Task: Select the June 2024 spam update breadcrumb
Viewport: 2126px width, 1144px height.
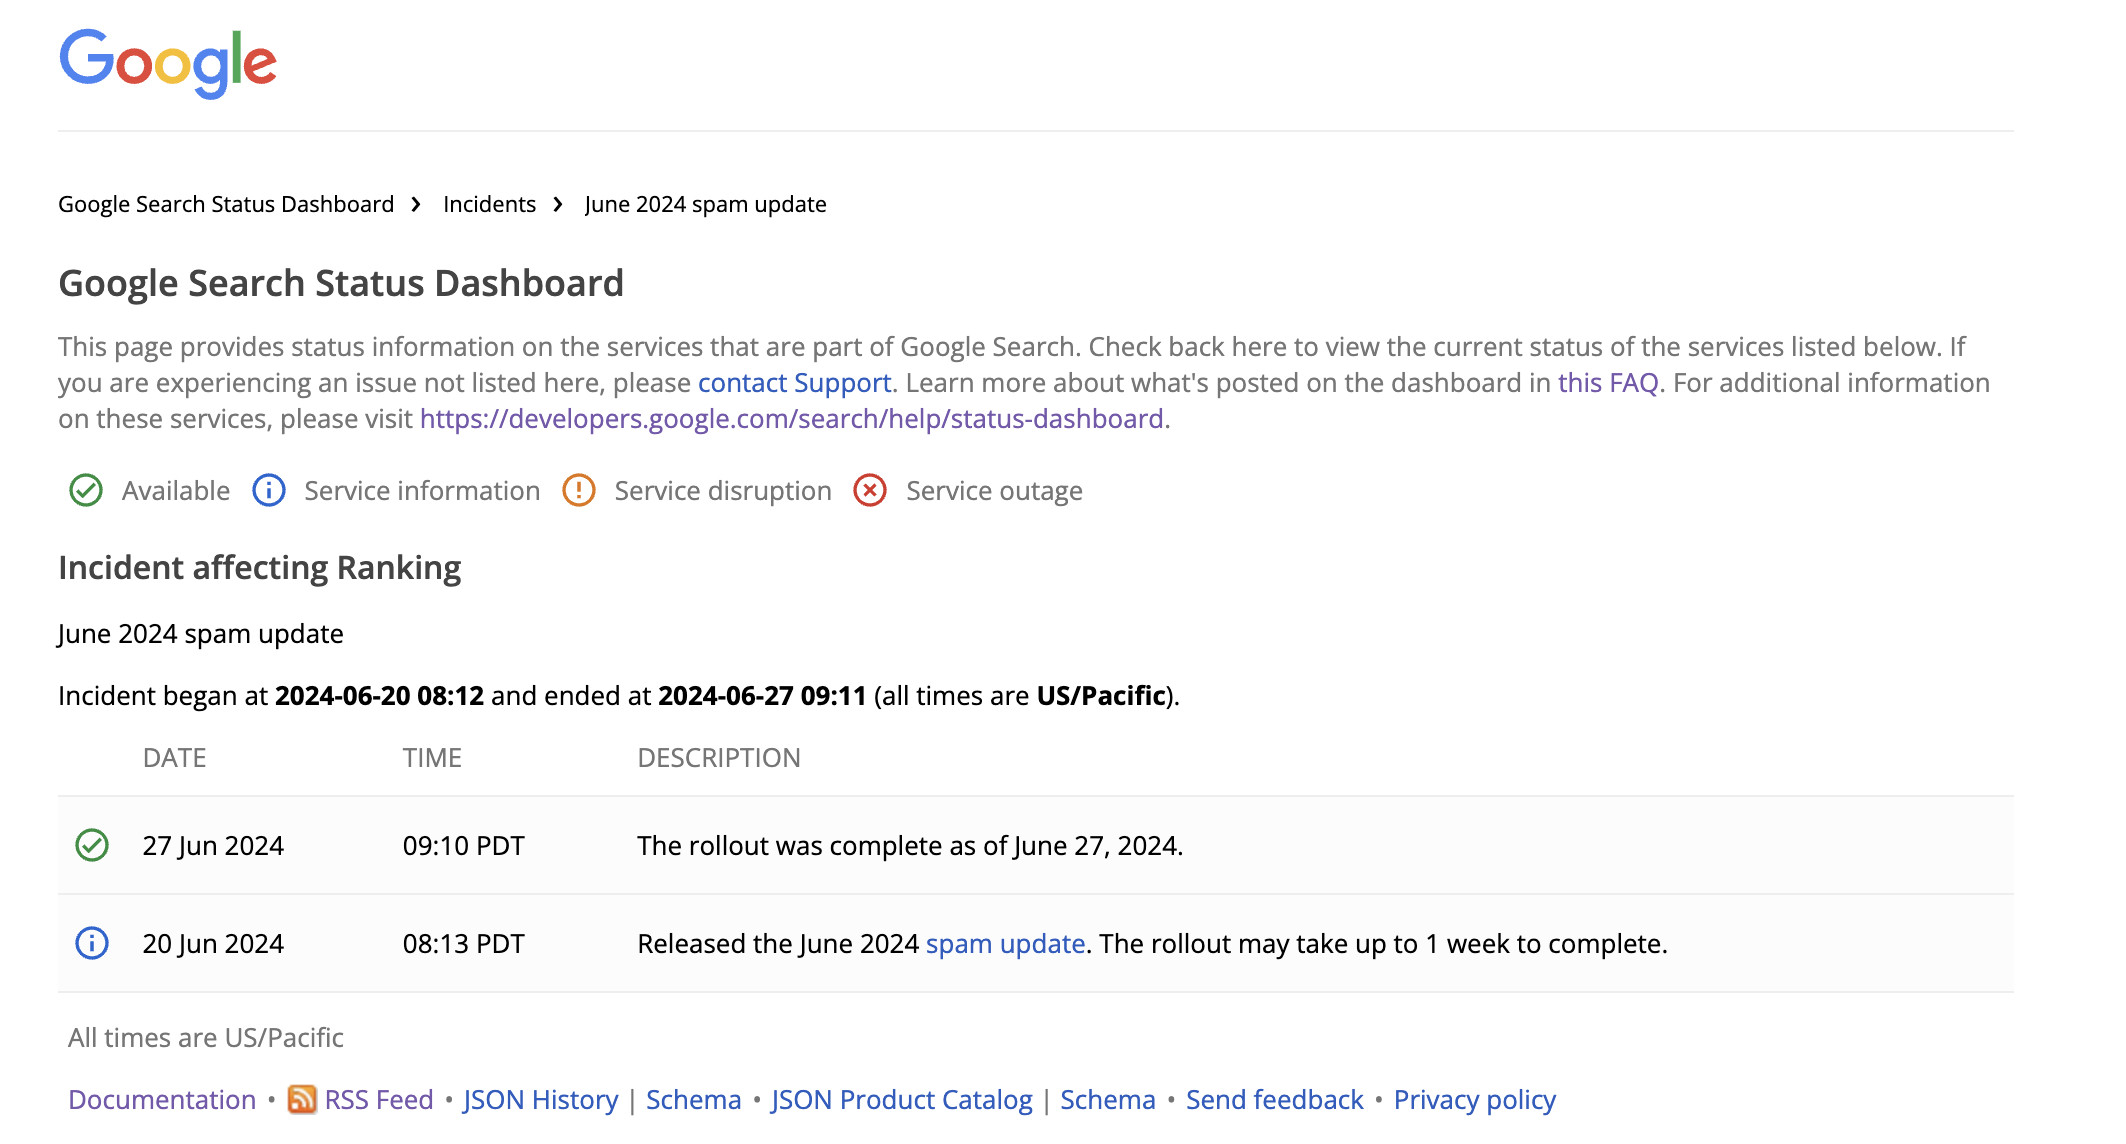Action: click(x=704, y=203)
